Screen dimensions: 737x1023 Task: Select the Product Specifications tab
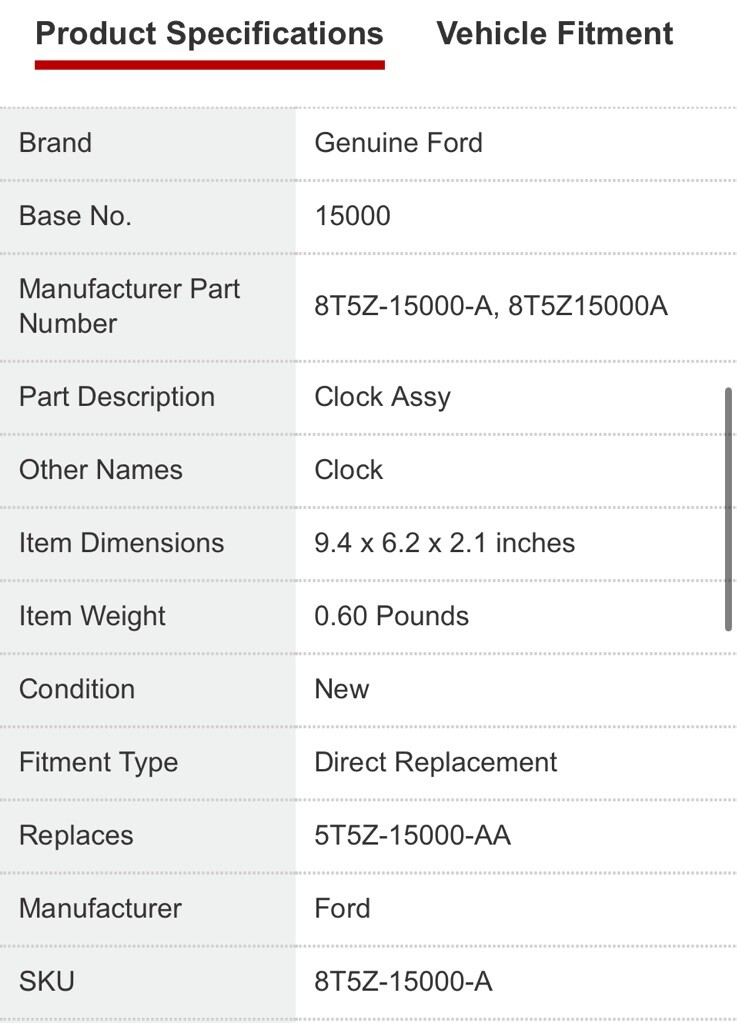click(209, 34)
